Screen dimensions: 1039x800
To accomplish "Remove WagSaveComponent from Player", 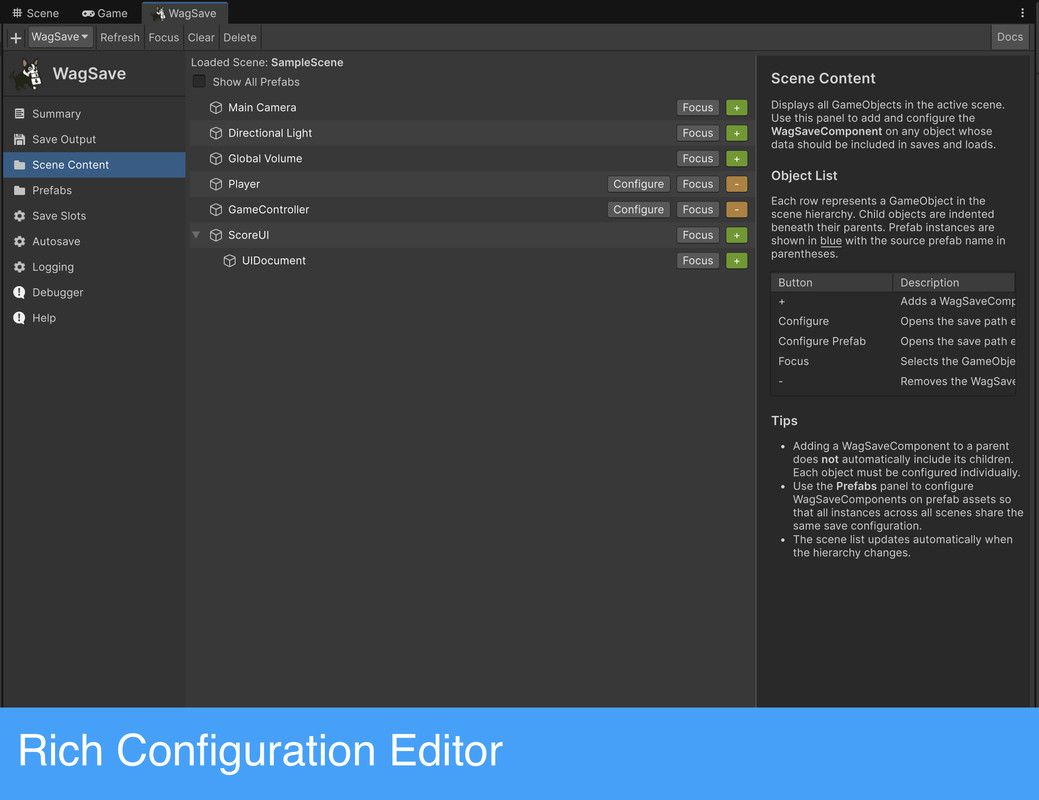I will [736, 184].
